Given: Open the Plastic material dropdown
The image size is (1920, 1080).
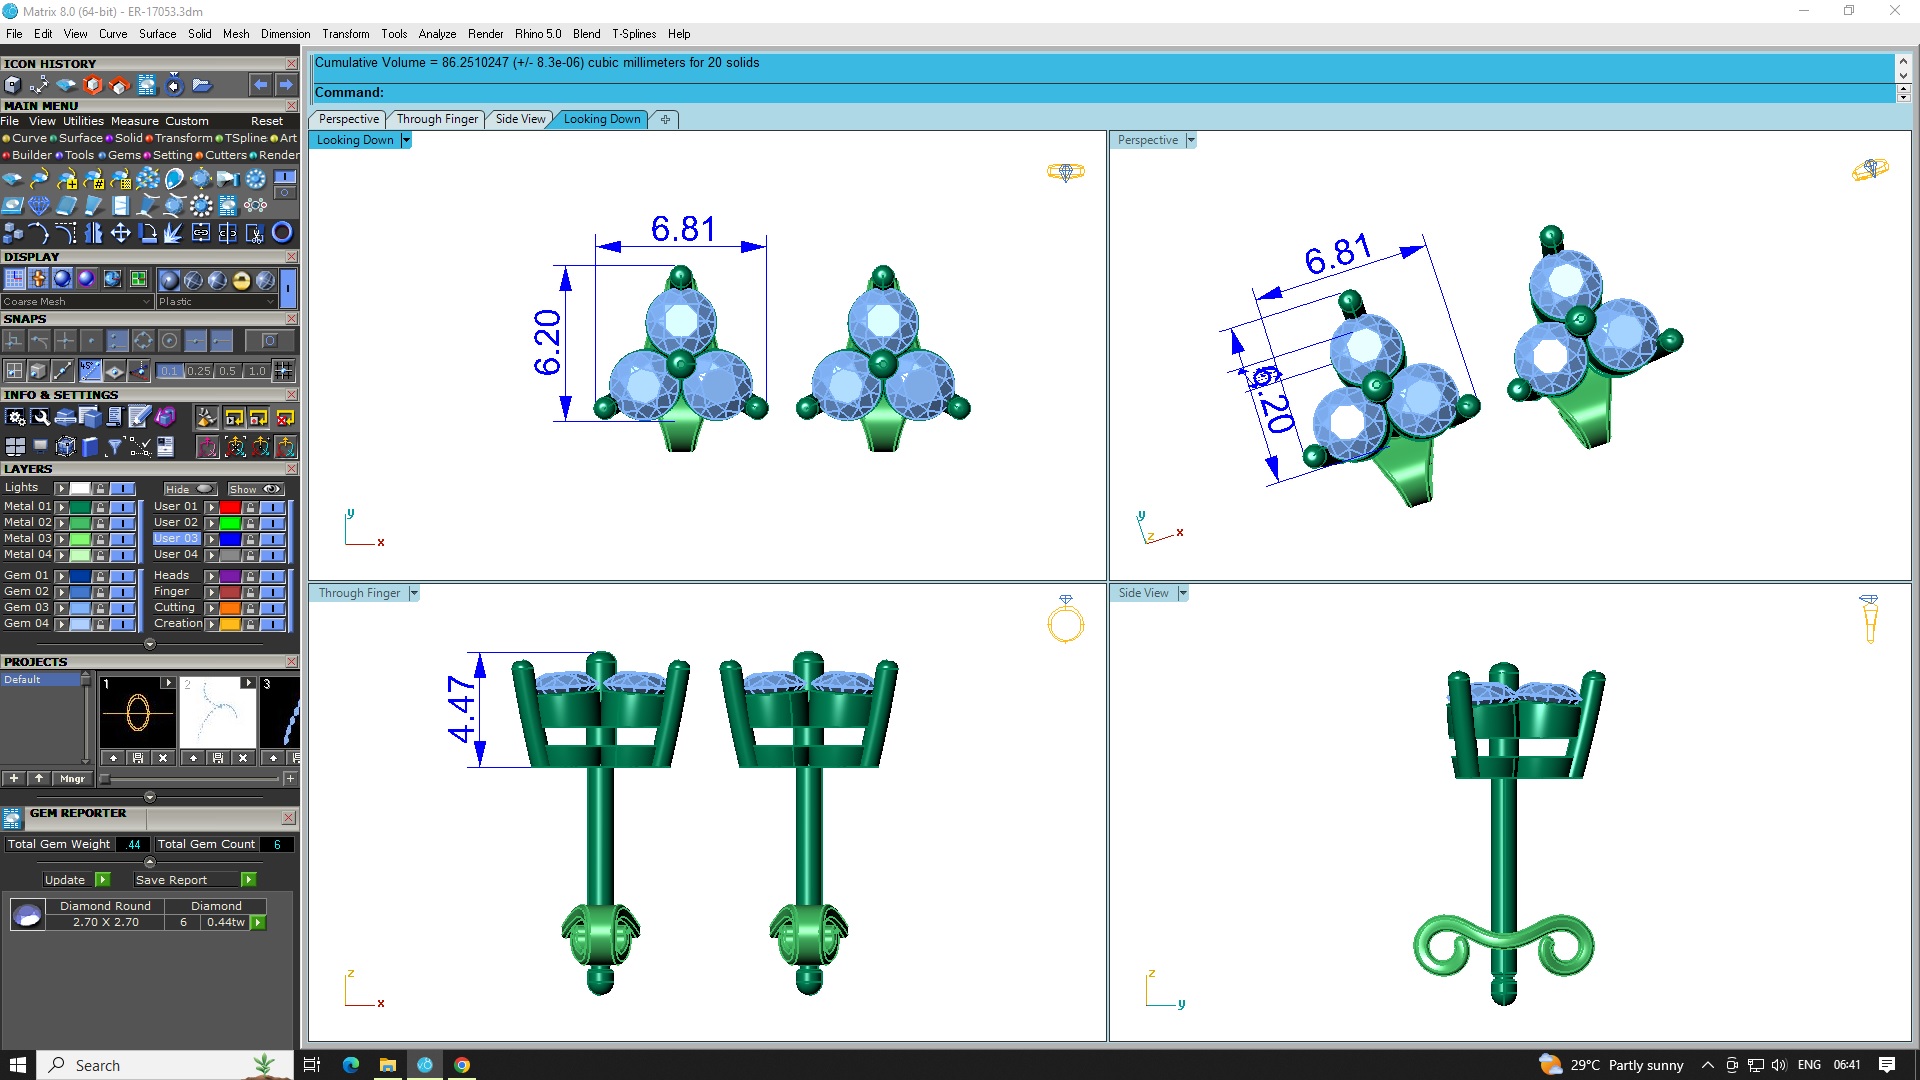Looking at the screenshot, I should [216, 301].
